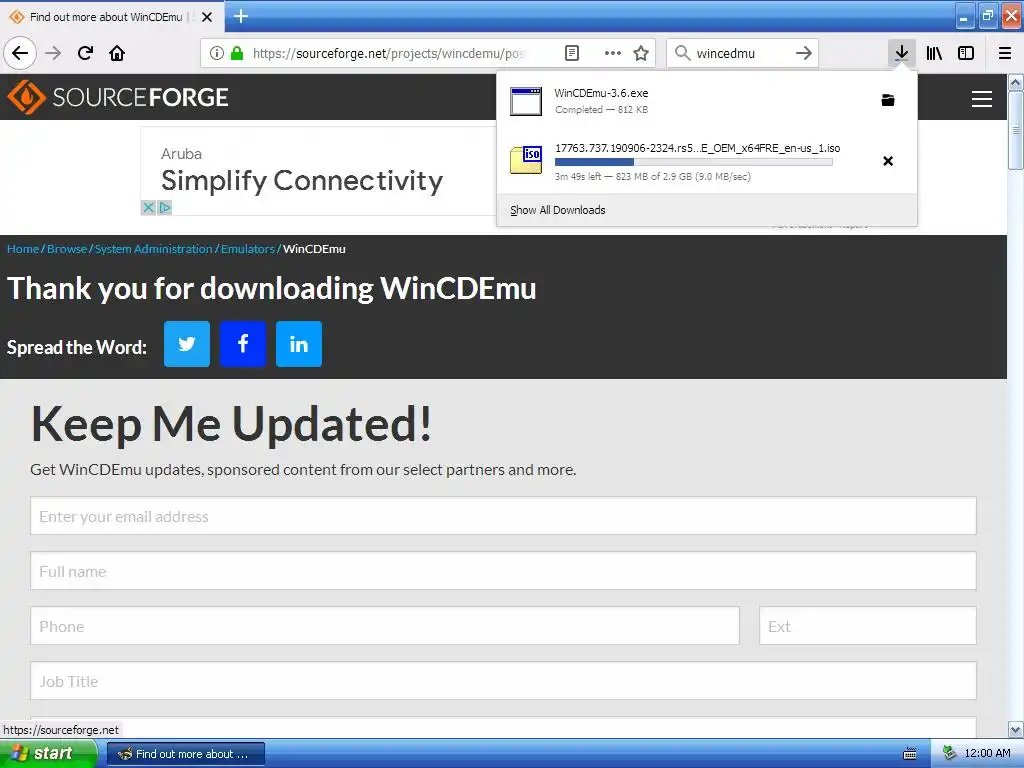The height and width of the screenshot is (768, 1024).
Task: Open System Administration breadcrumb link
Action: [153, 249]
